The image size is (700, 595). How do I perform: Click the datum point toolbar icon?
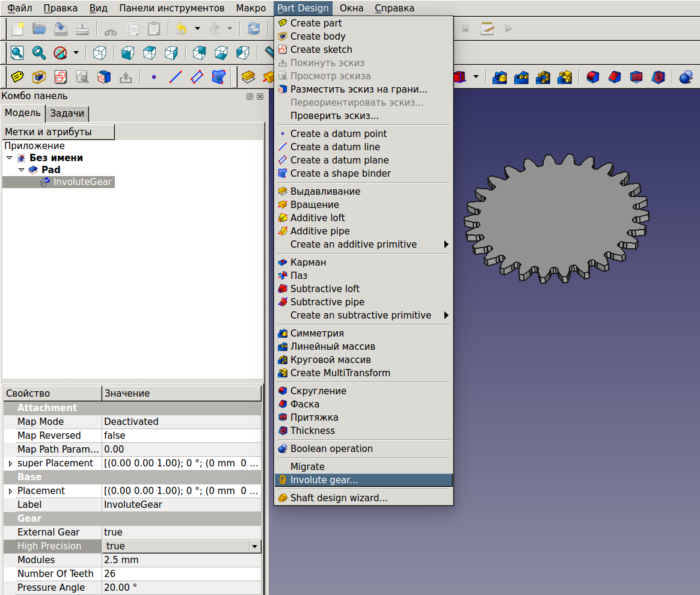[x=154, y=77]
